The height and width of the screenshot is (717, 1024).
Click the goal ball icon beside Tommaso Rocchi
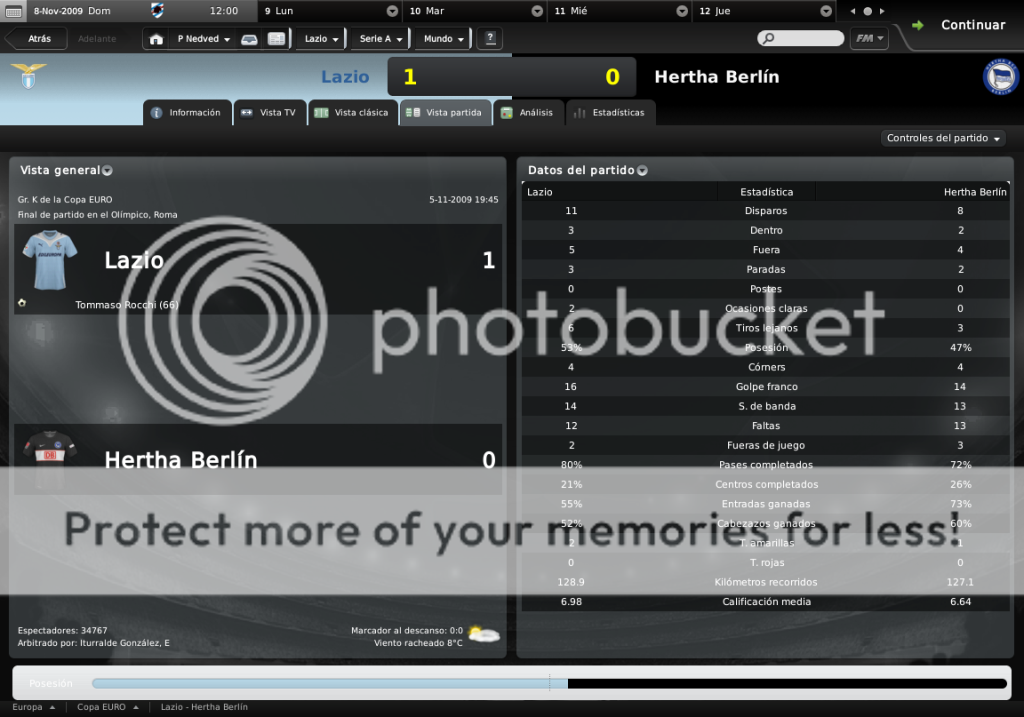pyautogui.click(x=22, y=303)
